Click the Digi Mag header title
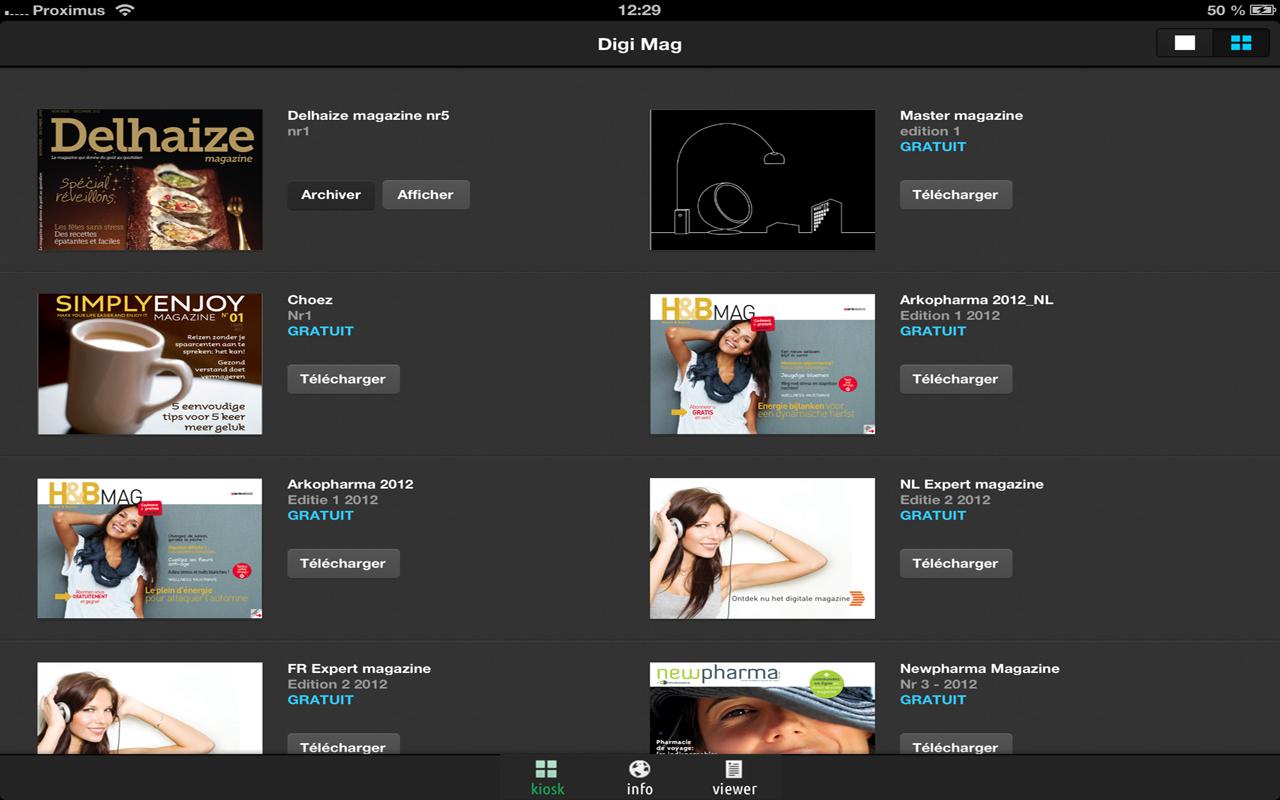The image size is (1280, 800). pos(640,44)
